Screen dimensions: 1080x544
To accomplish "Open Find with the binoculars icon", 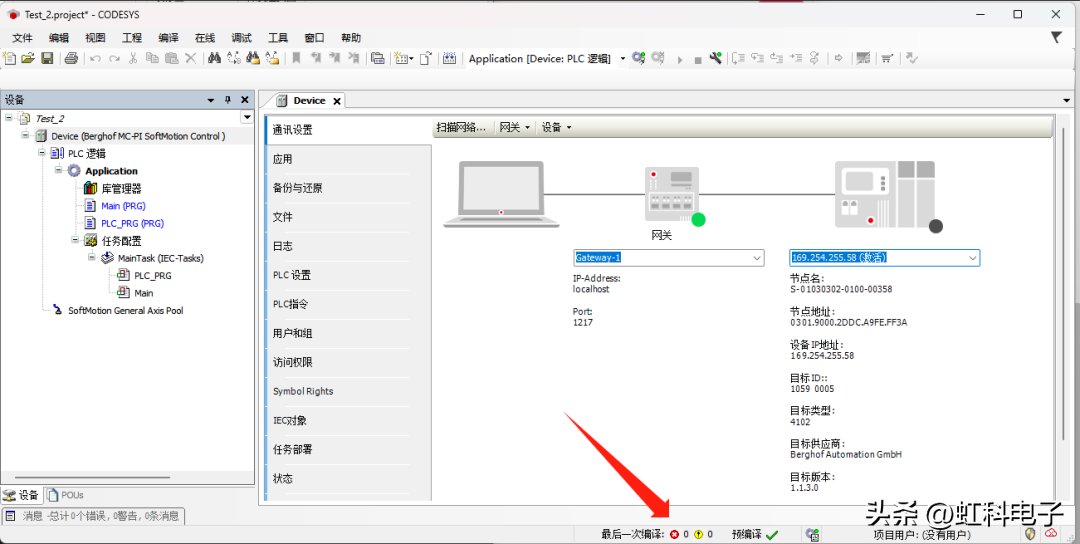I will (x=214, y=59).
